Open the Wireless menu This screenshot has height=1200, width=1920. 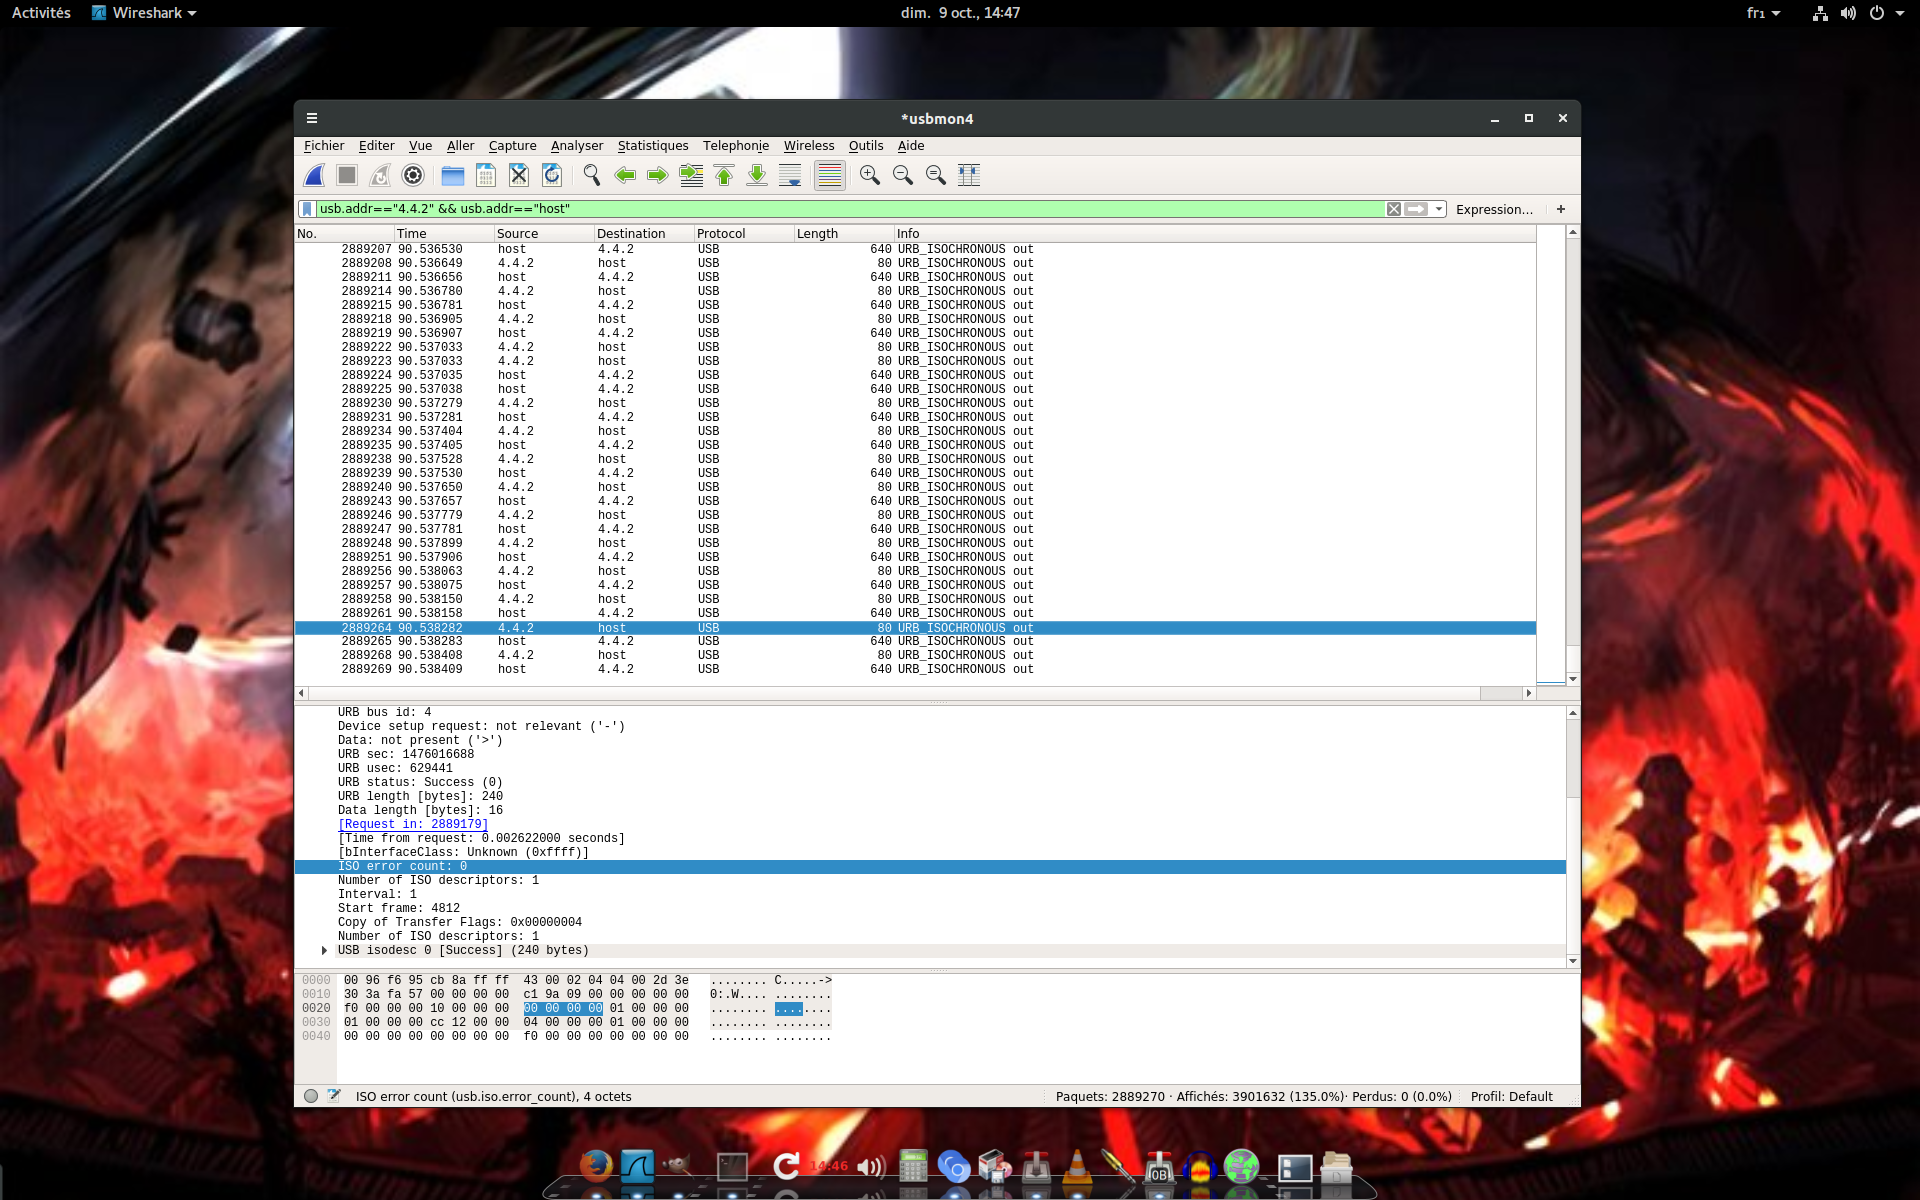[809, 146]
